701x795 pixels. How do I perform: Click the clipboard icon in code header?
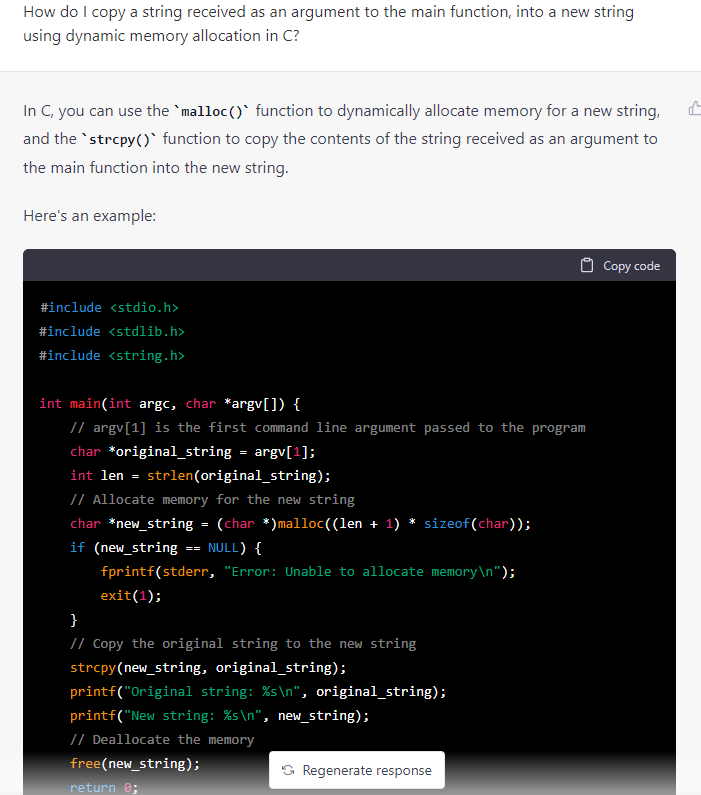point(586,265)
